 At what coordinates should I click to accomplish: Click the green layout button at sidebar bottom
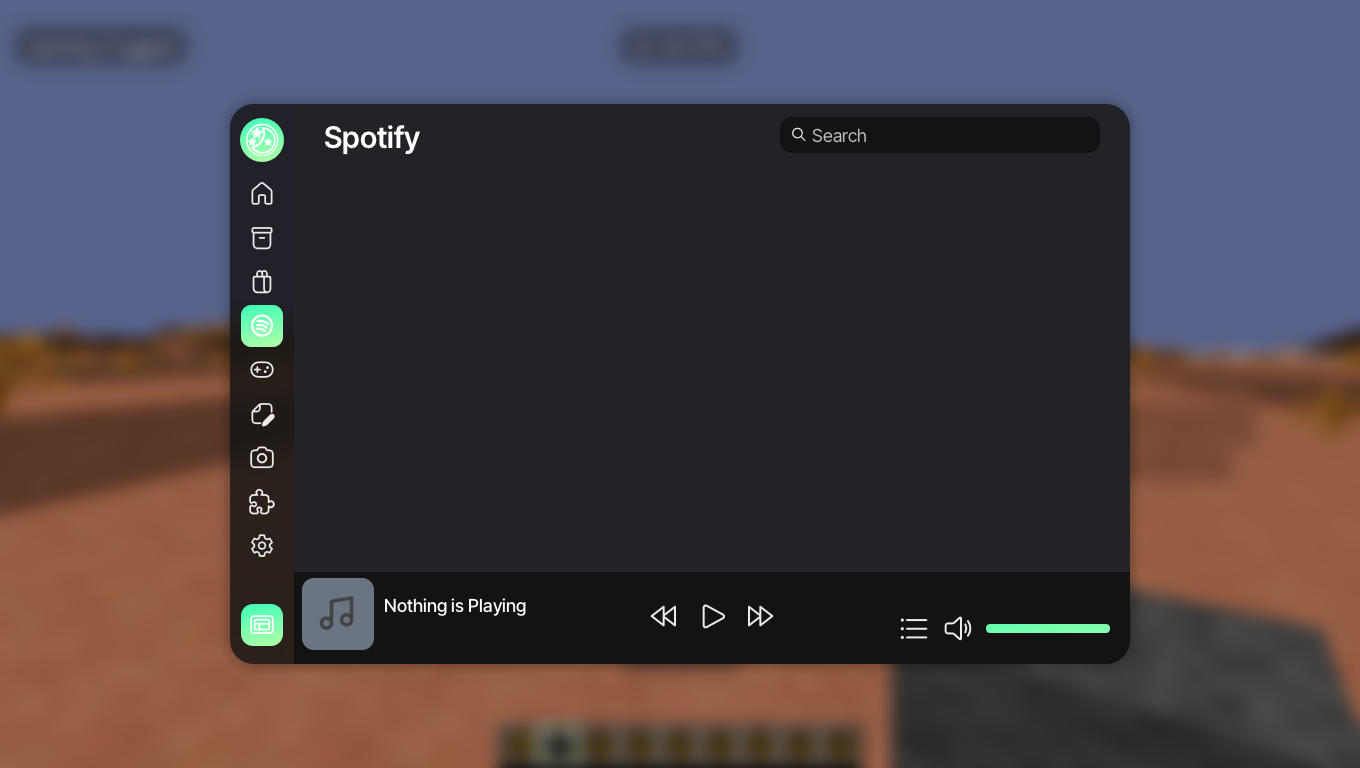(262, 625)
